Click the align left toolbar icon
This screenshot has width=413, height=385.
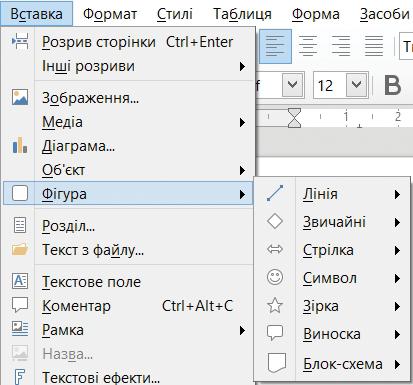click(275, 46)
